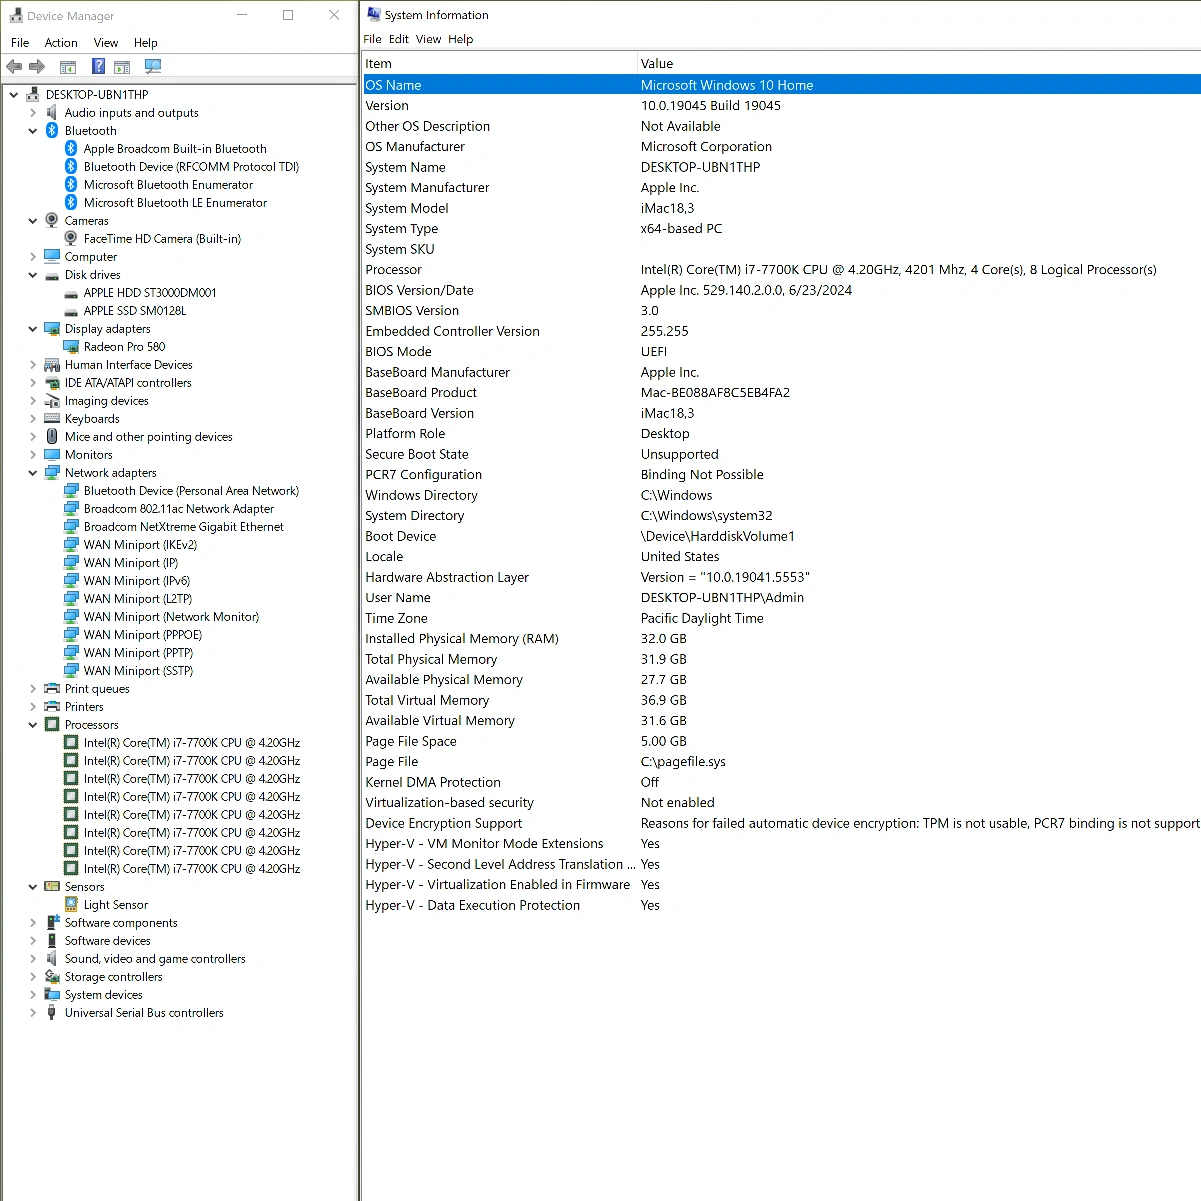Click the FaceTime HD Camera device icon
This screenshot has height=1201, width=1201.
click(71, 239)
